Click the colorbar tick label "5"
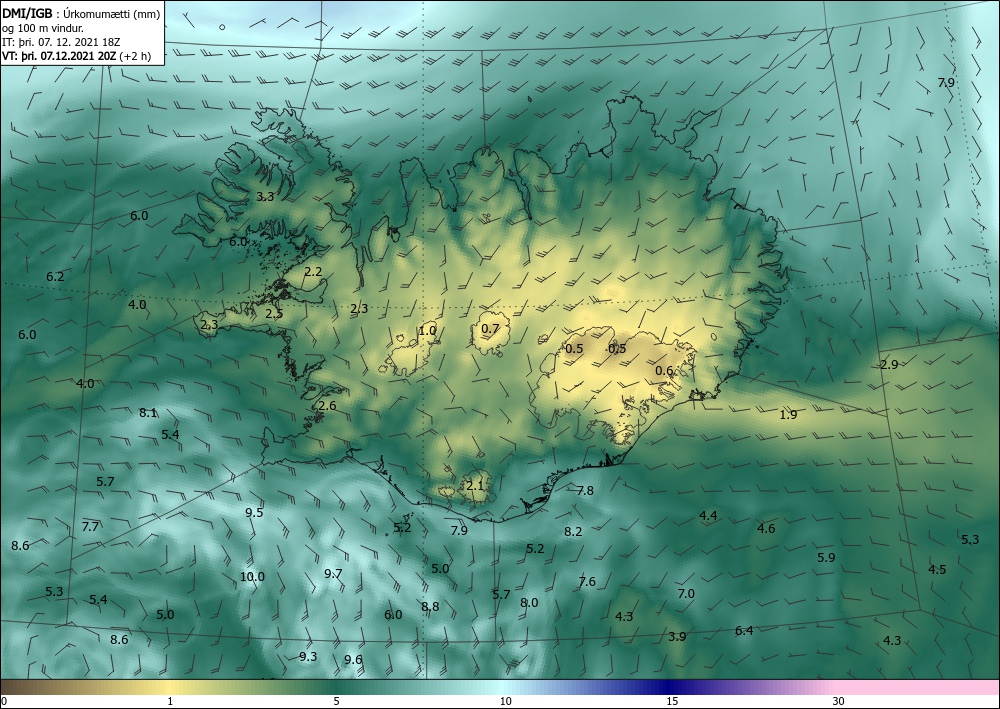This screenshot has width=1000, height=709. pos(336,702)
